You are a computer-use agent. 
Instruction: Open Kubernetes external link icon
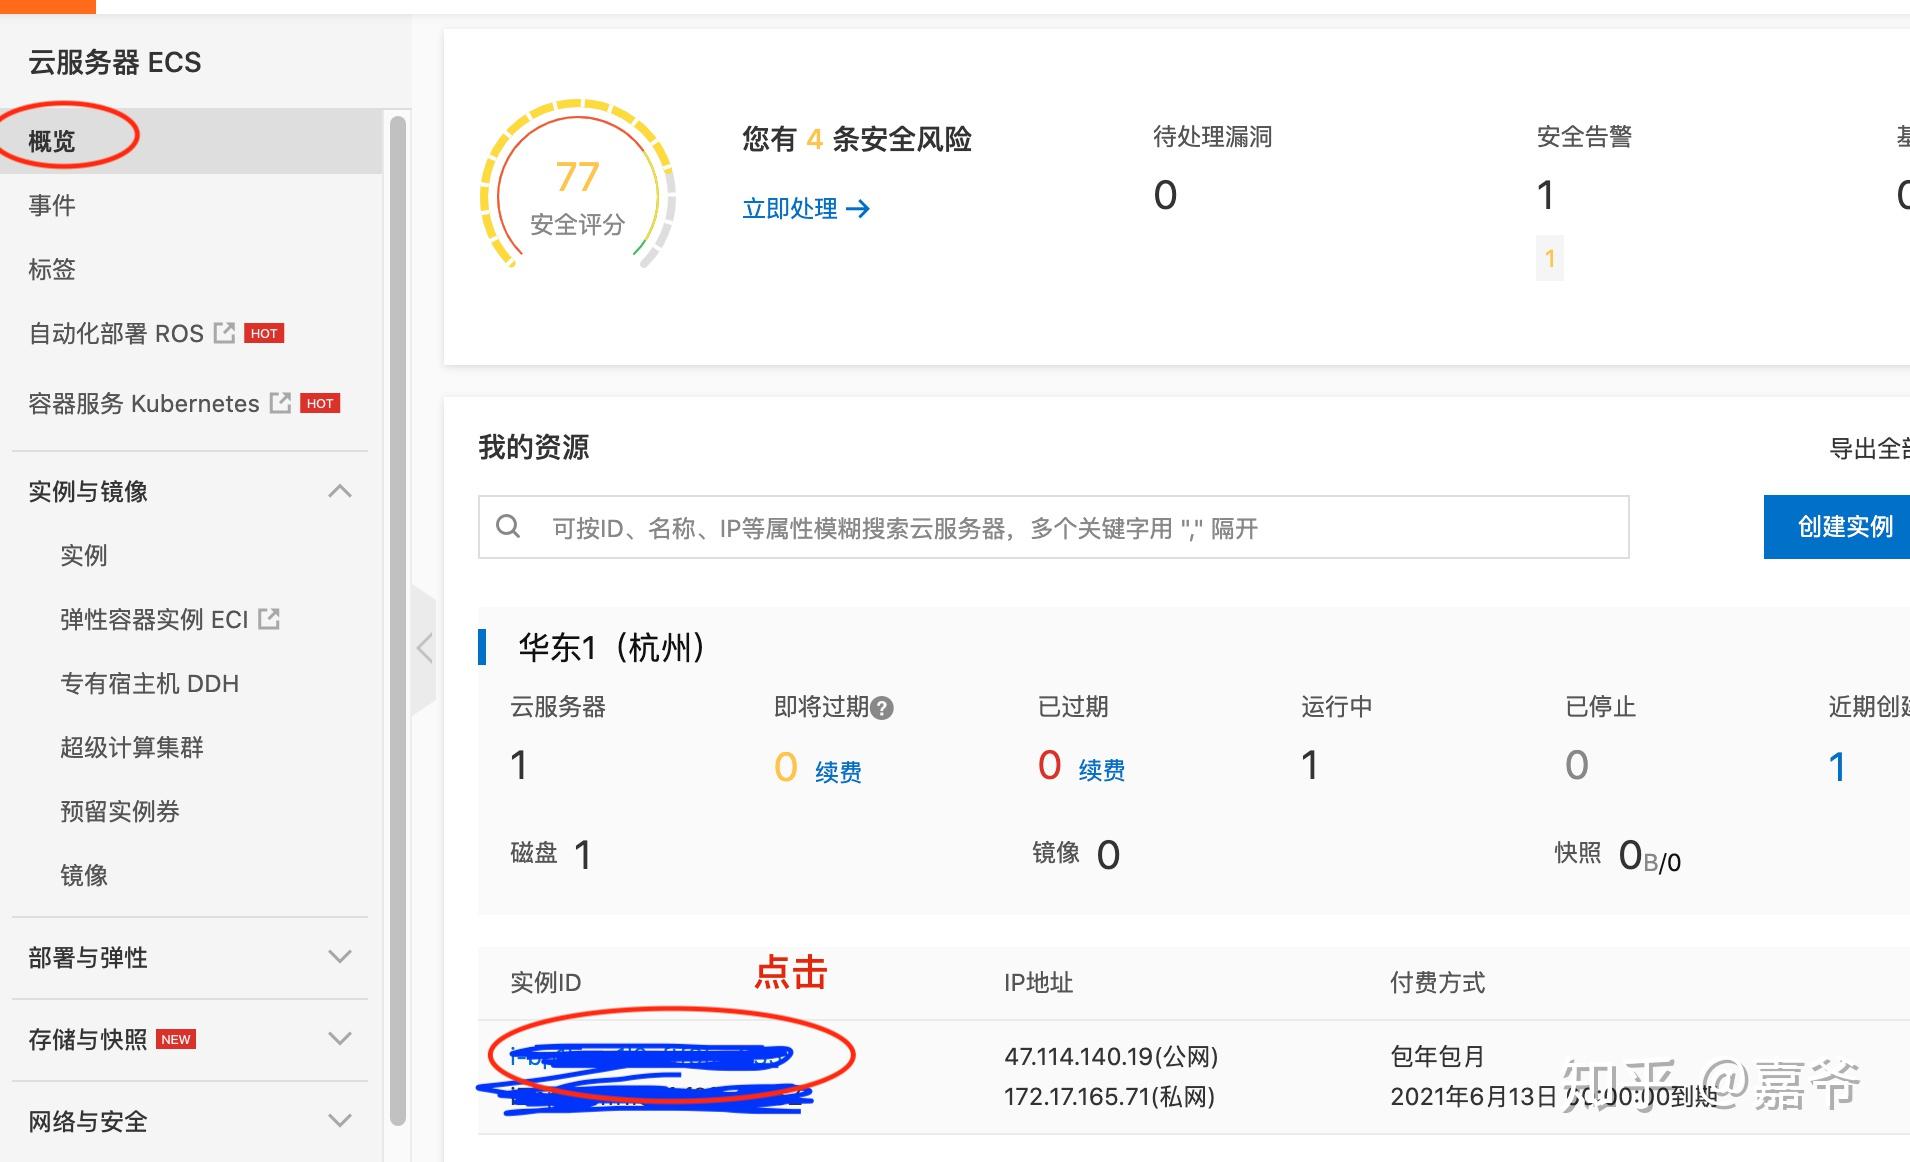coord(281,403)
